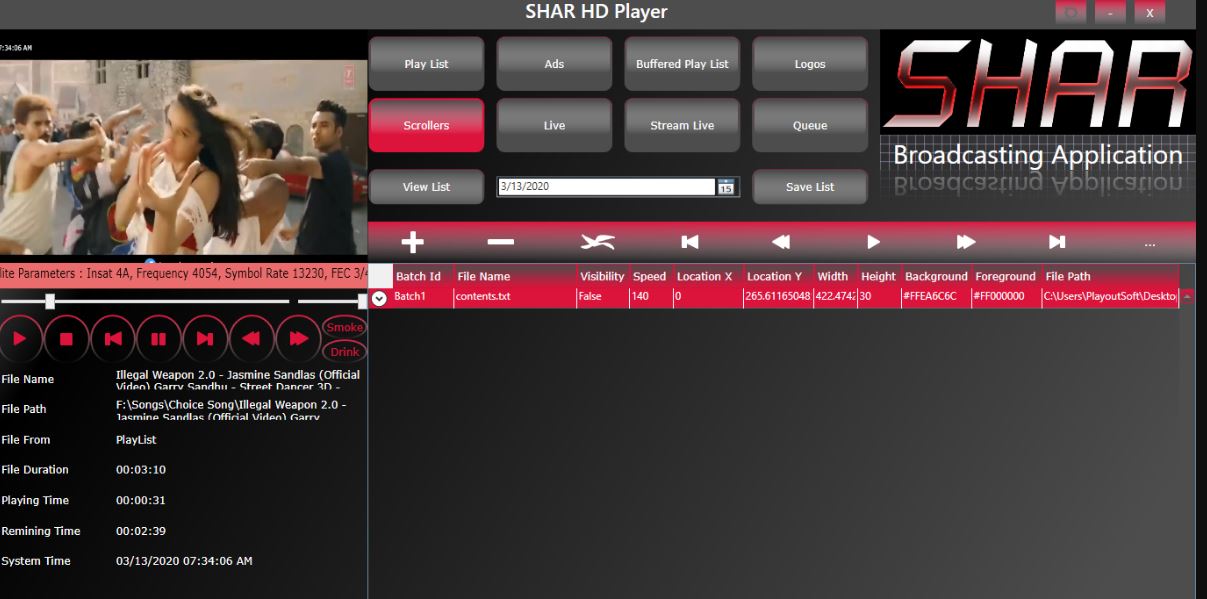Click the Background cell #FFEA6C6C
1207x599 pixels.
936,297
